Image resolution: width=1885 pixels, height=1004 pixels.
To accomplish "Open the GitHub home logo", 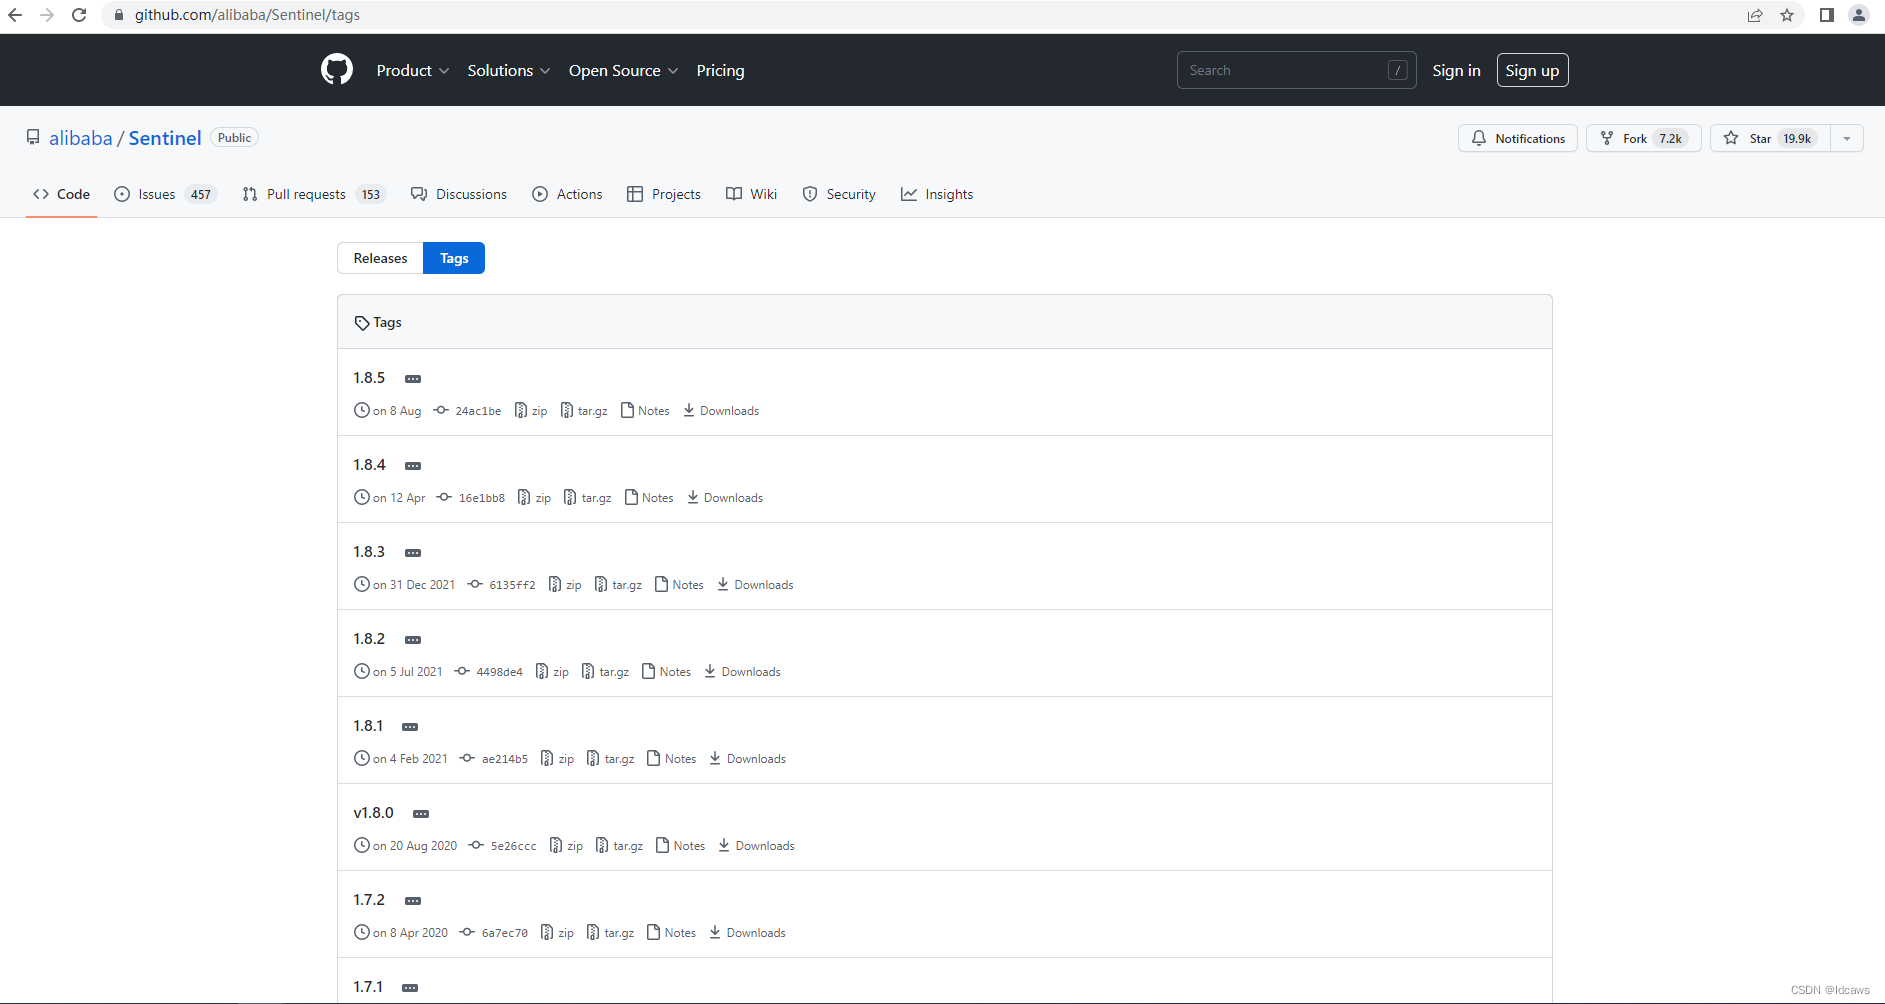I will [x=337, y=70].
